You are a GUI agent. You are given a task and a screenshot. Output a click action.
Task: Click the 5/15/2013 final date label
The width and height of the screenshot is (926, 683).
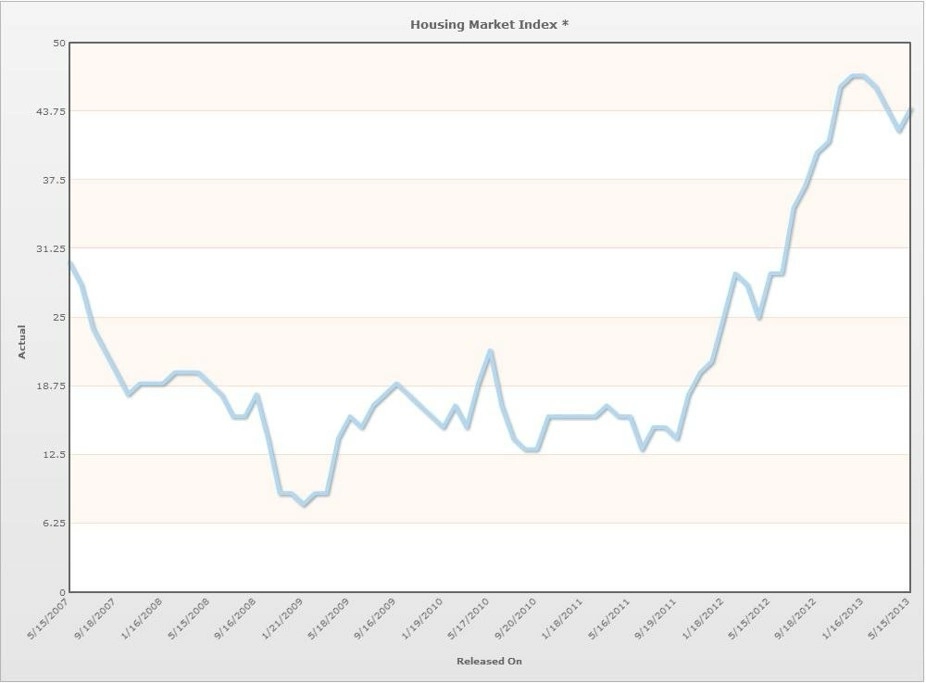pos(889,618)
